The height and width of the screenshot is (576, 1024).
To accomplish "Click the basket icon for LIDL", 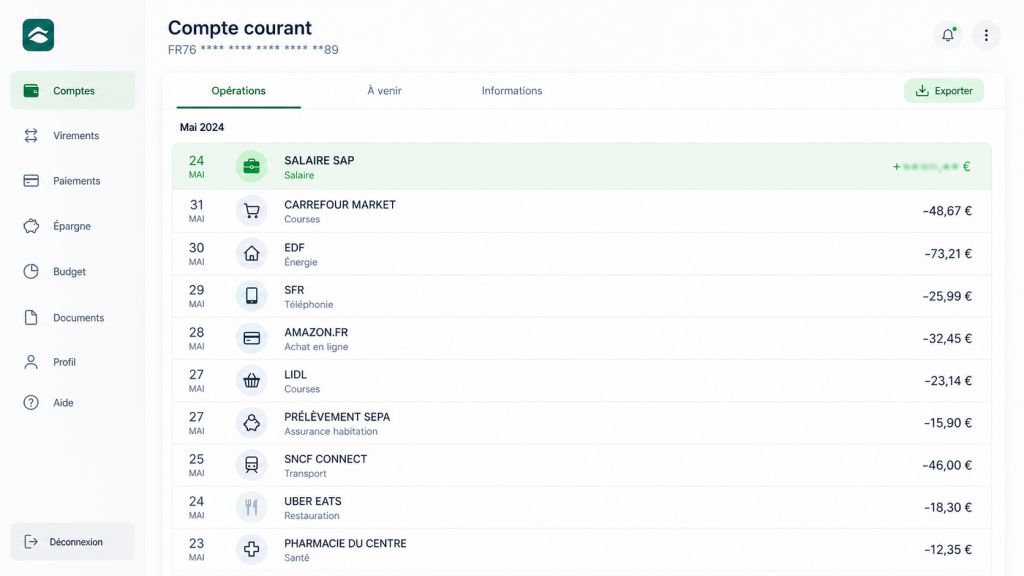I will tap(251, 381).
